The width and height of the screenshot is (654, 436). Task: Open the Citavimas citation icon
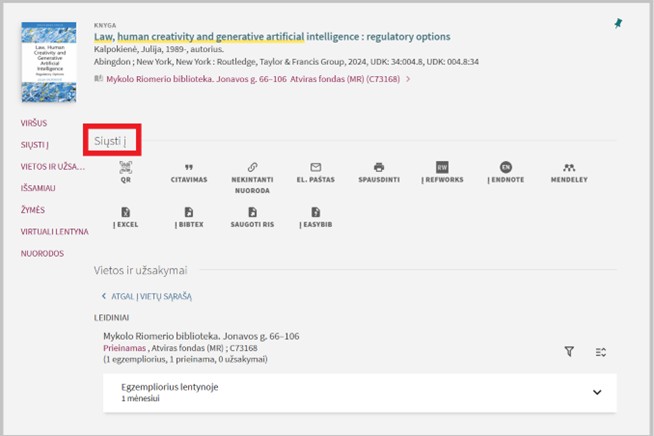pyautogui.click(x=188, y=168)
